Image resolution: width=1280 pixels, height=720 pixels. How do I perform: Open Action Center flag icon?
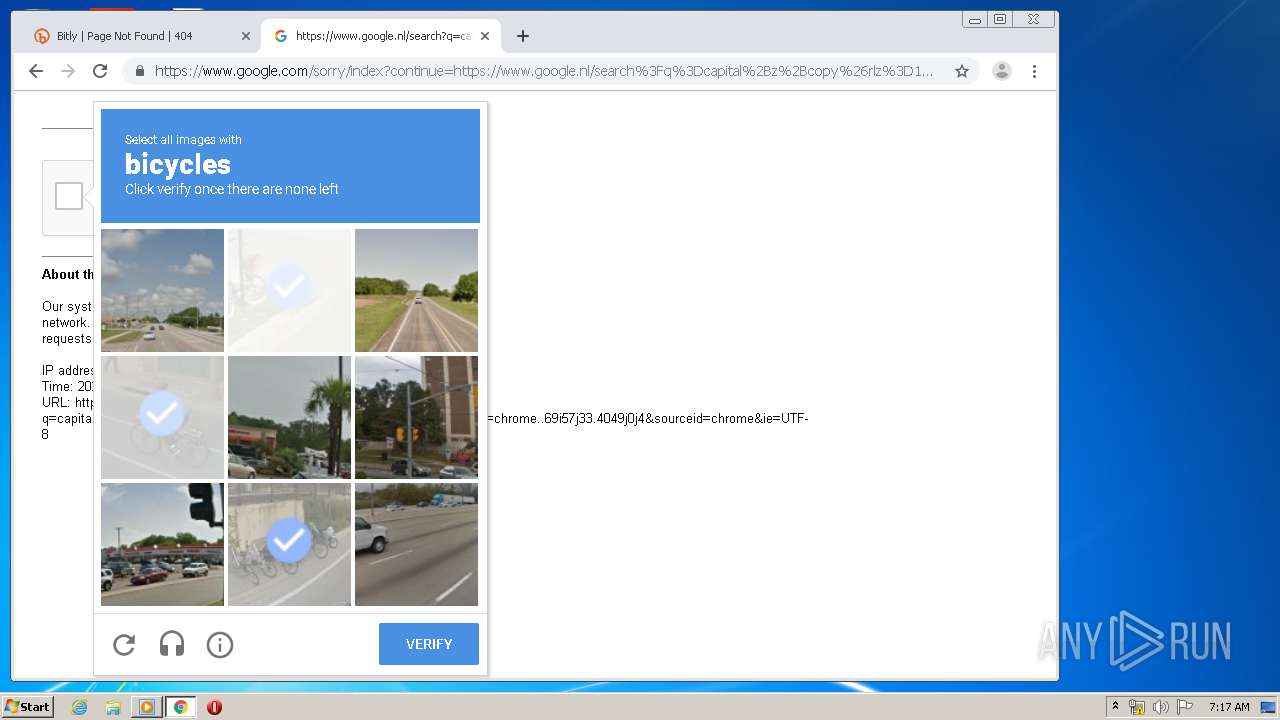tap(1185, 707)
